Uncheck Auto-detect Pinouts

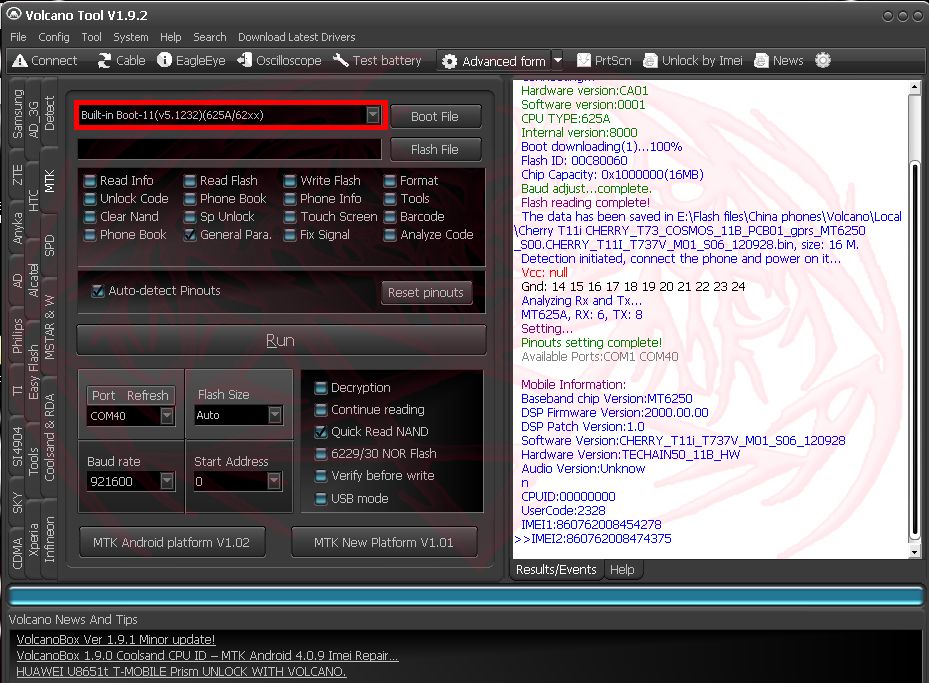click(x=98, y=291)
